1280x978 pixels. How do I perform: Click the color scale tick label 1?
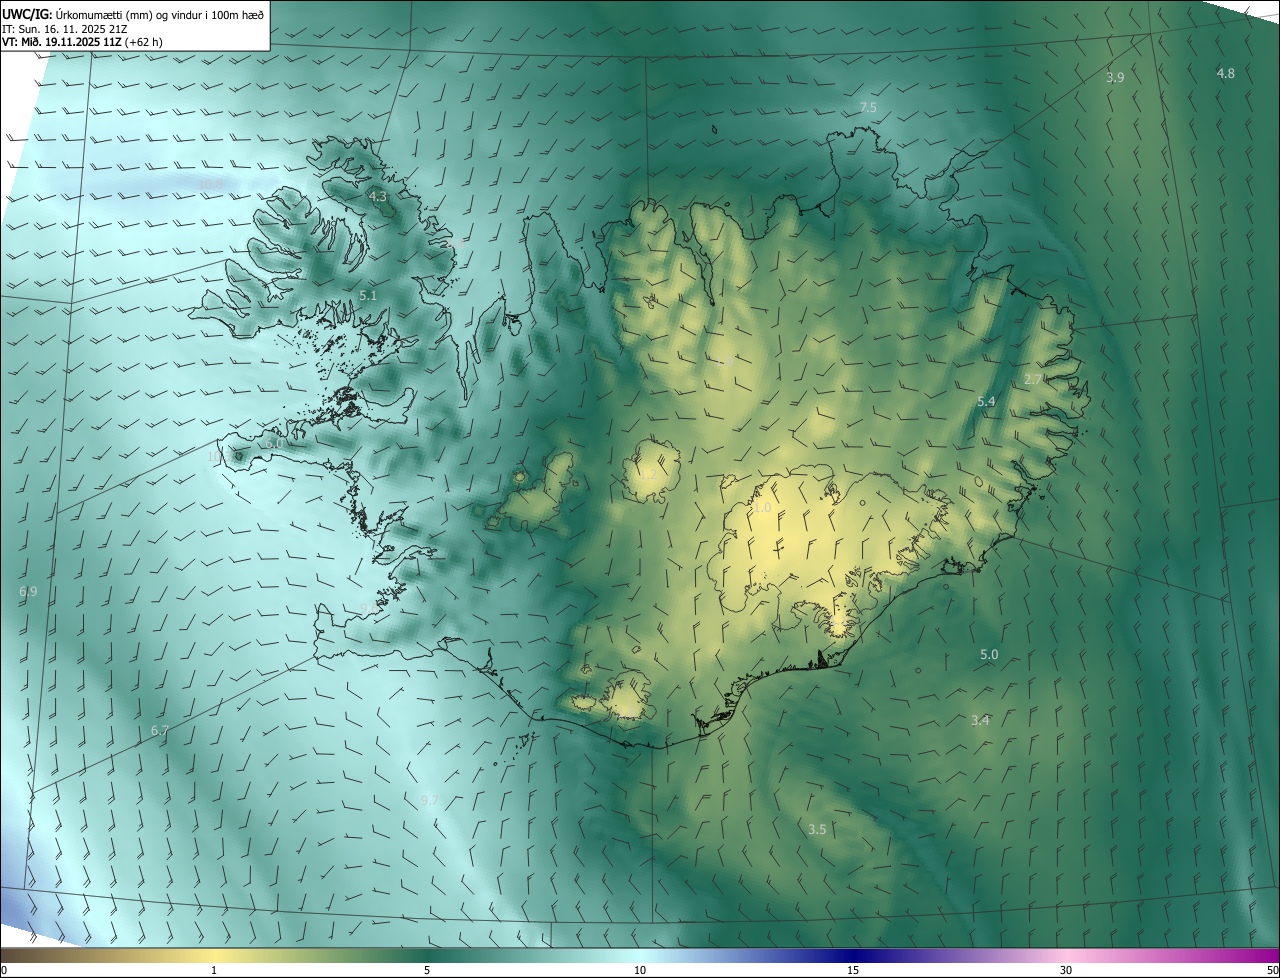(x=214, y=970)
